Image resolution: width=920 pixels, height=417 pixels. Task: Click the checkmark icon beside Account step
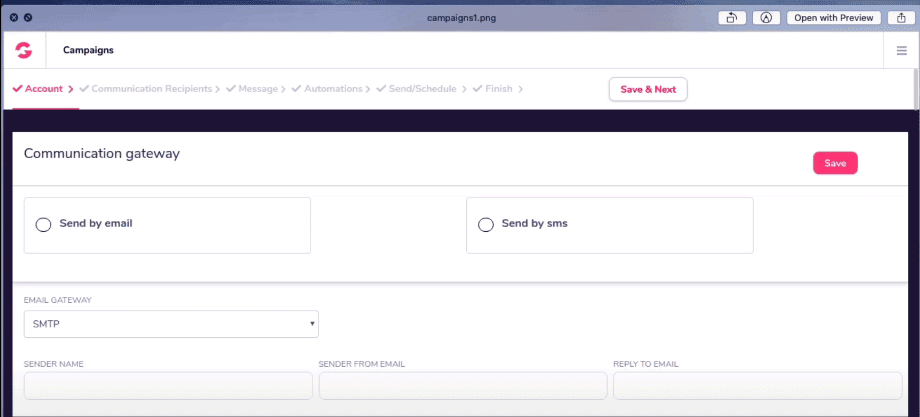[17, 89]
